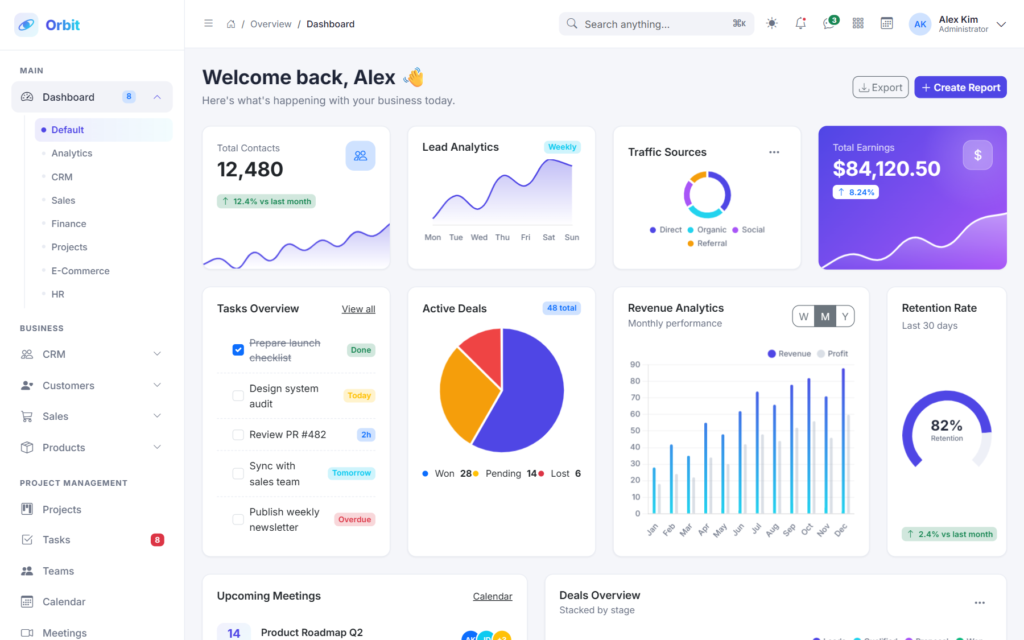The height and width of the screenshot is (640, 1024).
Task: Click the Create Report button
Action: point(961,88)
